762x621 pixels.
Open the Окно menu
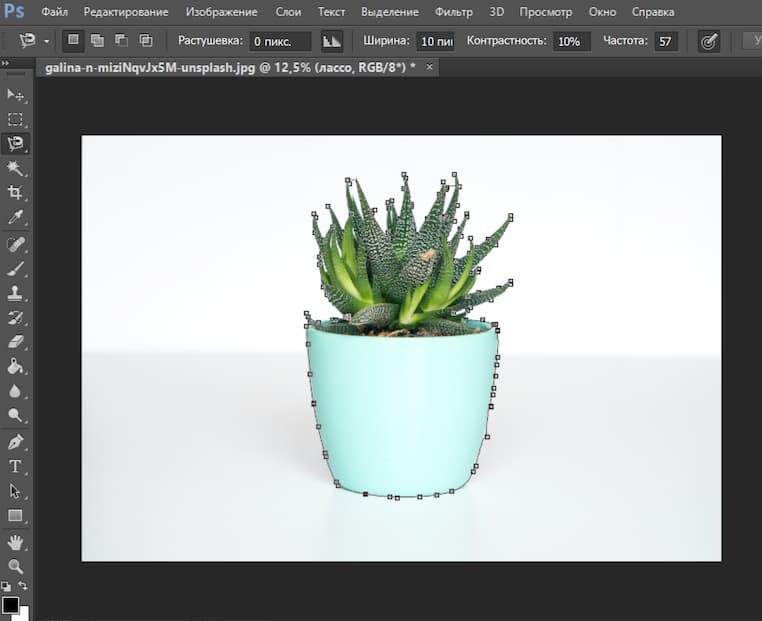[602, 12]
